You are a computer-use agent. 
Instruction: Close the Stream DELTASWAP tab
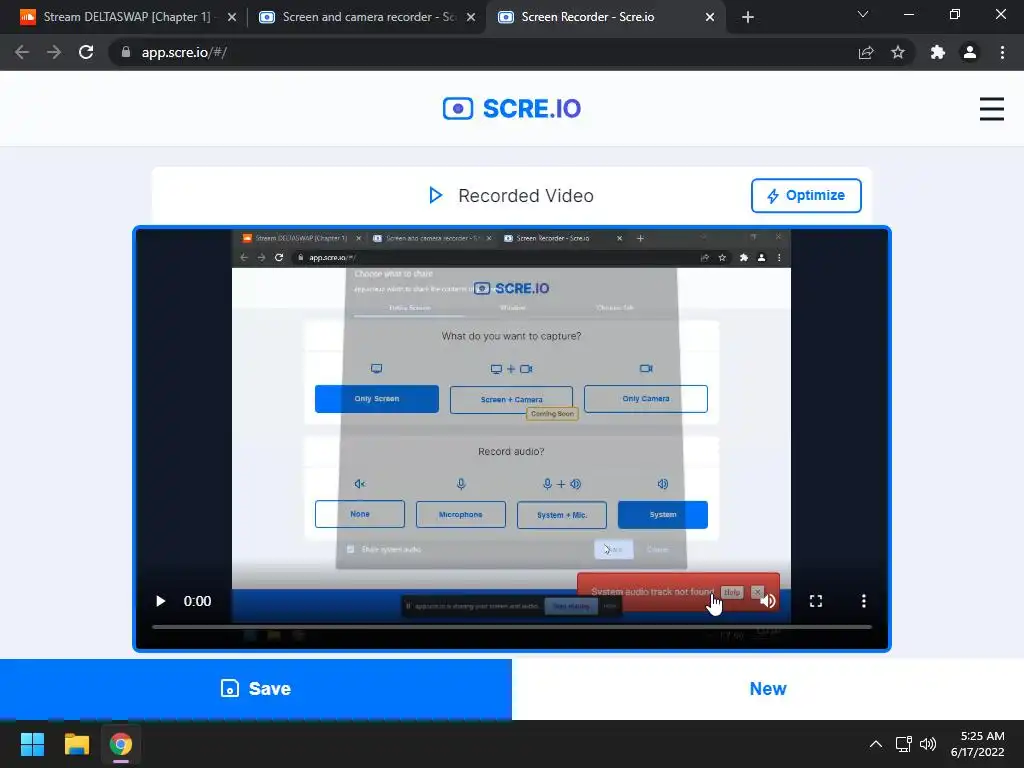(232, 18)
